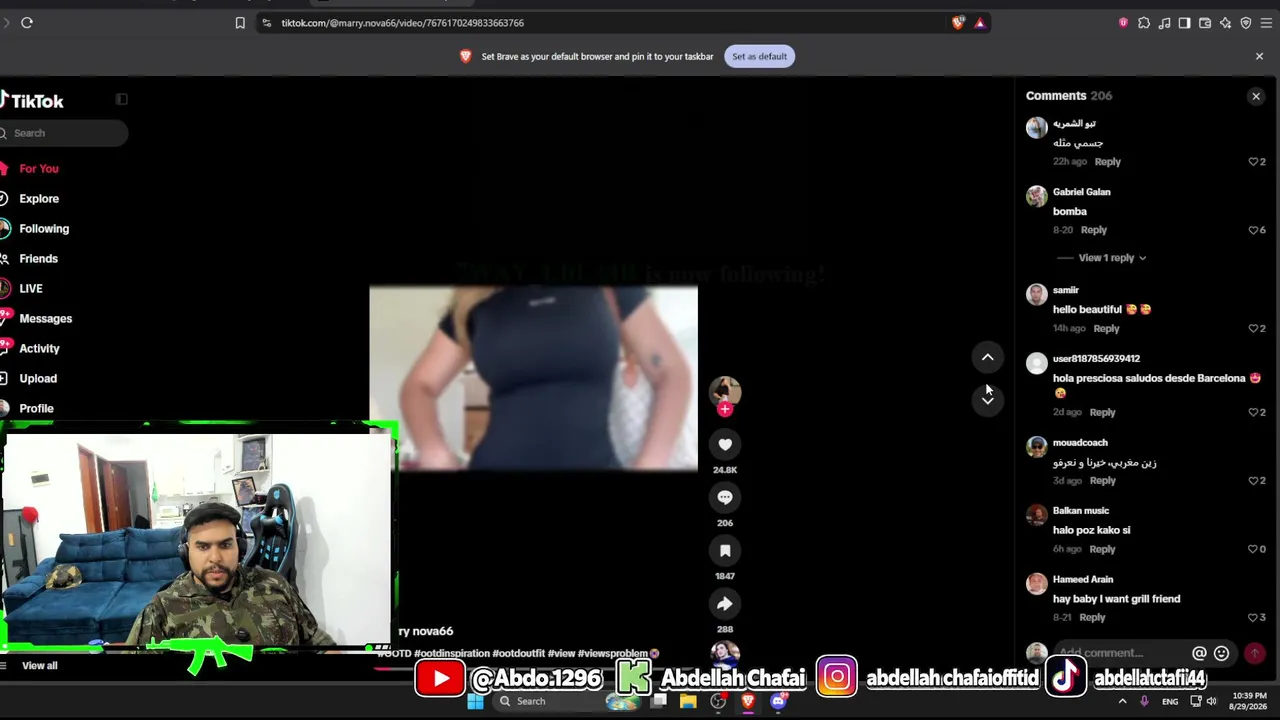Collapse the TikTok sidebar panel
Viewport: 1280px width, 720px height.
point(122,99)
